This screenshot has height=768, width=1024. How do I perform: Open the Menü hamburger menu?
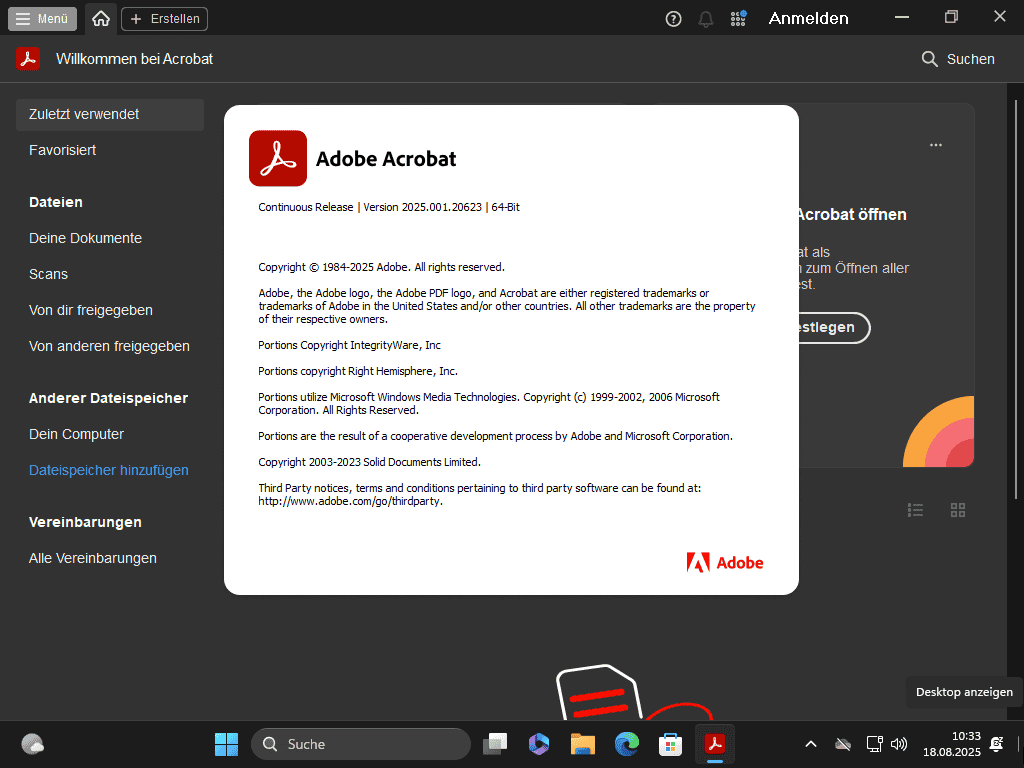[x=44, y=18]
